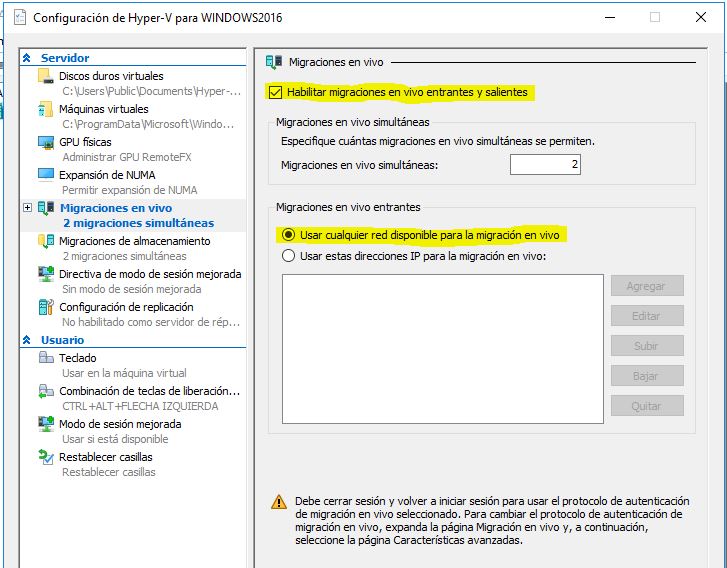Click the Migraciones en vivo server icon in tree
This screenshot has height=568, width=727.
pyautogui.click(x=45, y=208)
